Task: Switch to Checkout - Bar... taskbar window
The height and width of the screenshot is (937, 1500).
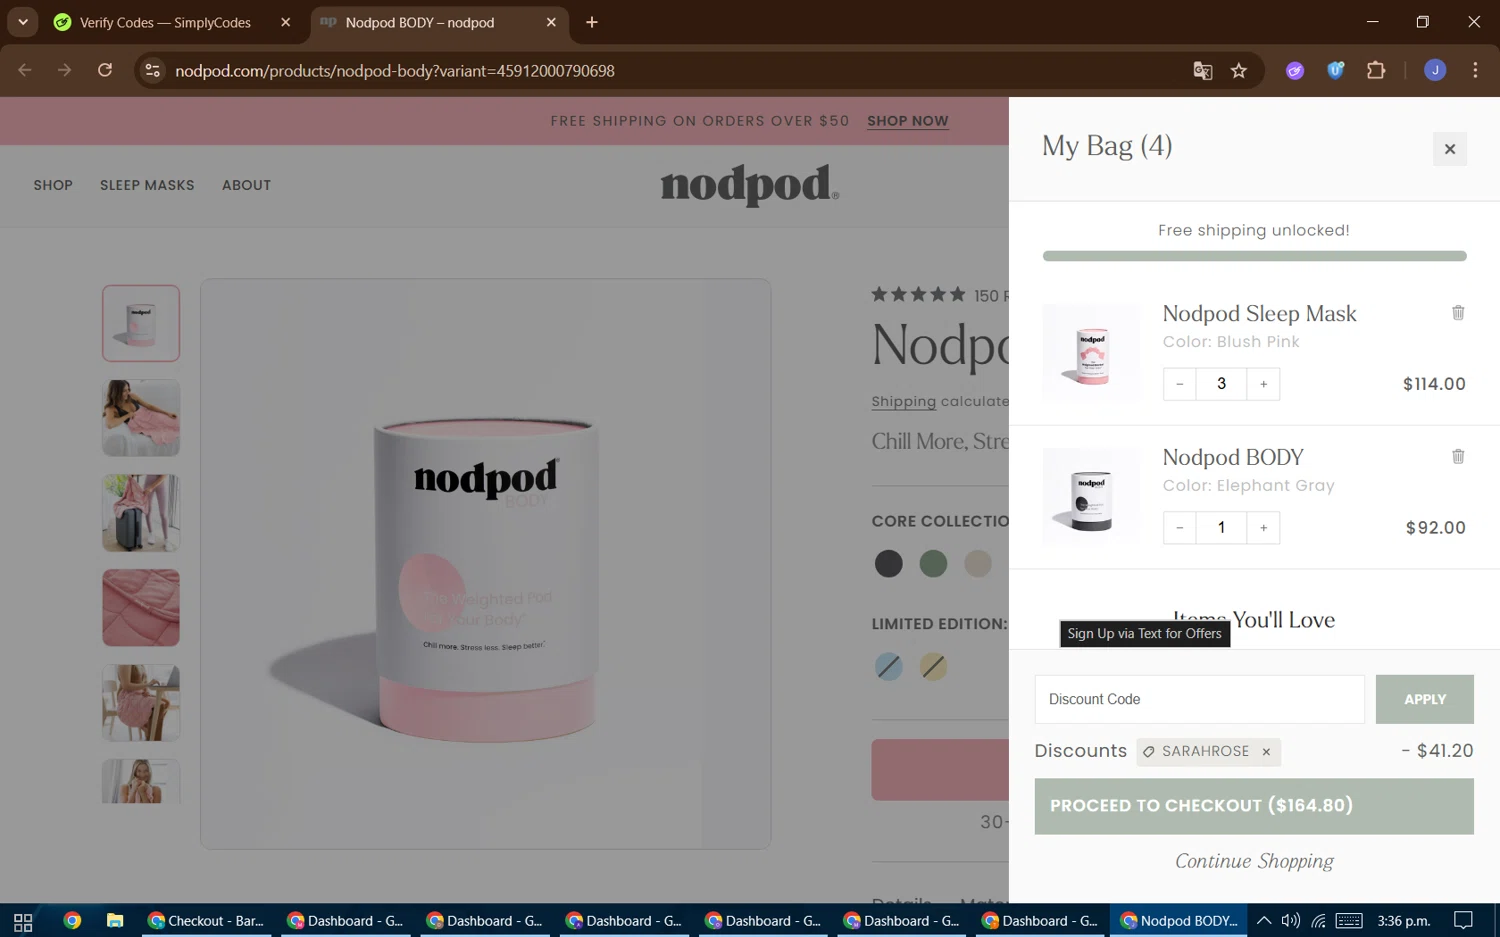Action: (x=206, y=921)
